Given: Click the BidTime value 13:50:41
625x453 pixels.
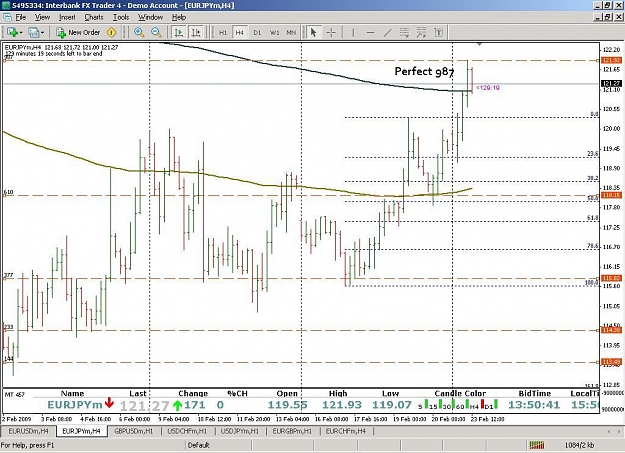Looking at the screenshot, I should [x=534, y=405].
